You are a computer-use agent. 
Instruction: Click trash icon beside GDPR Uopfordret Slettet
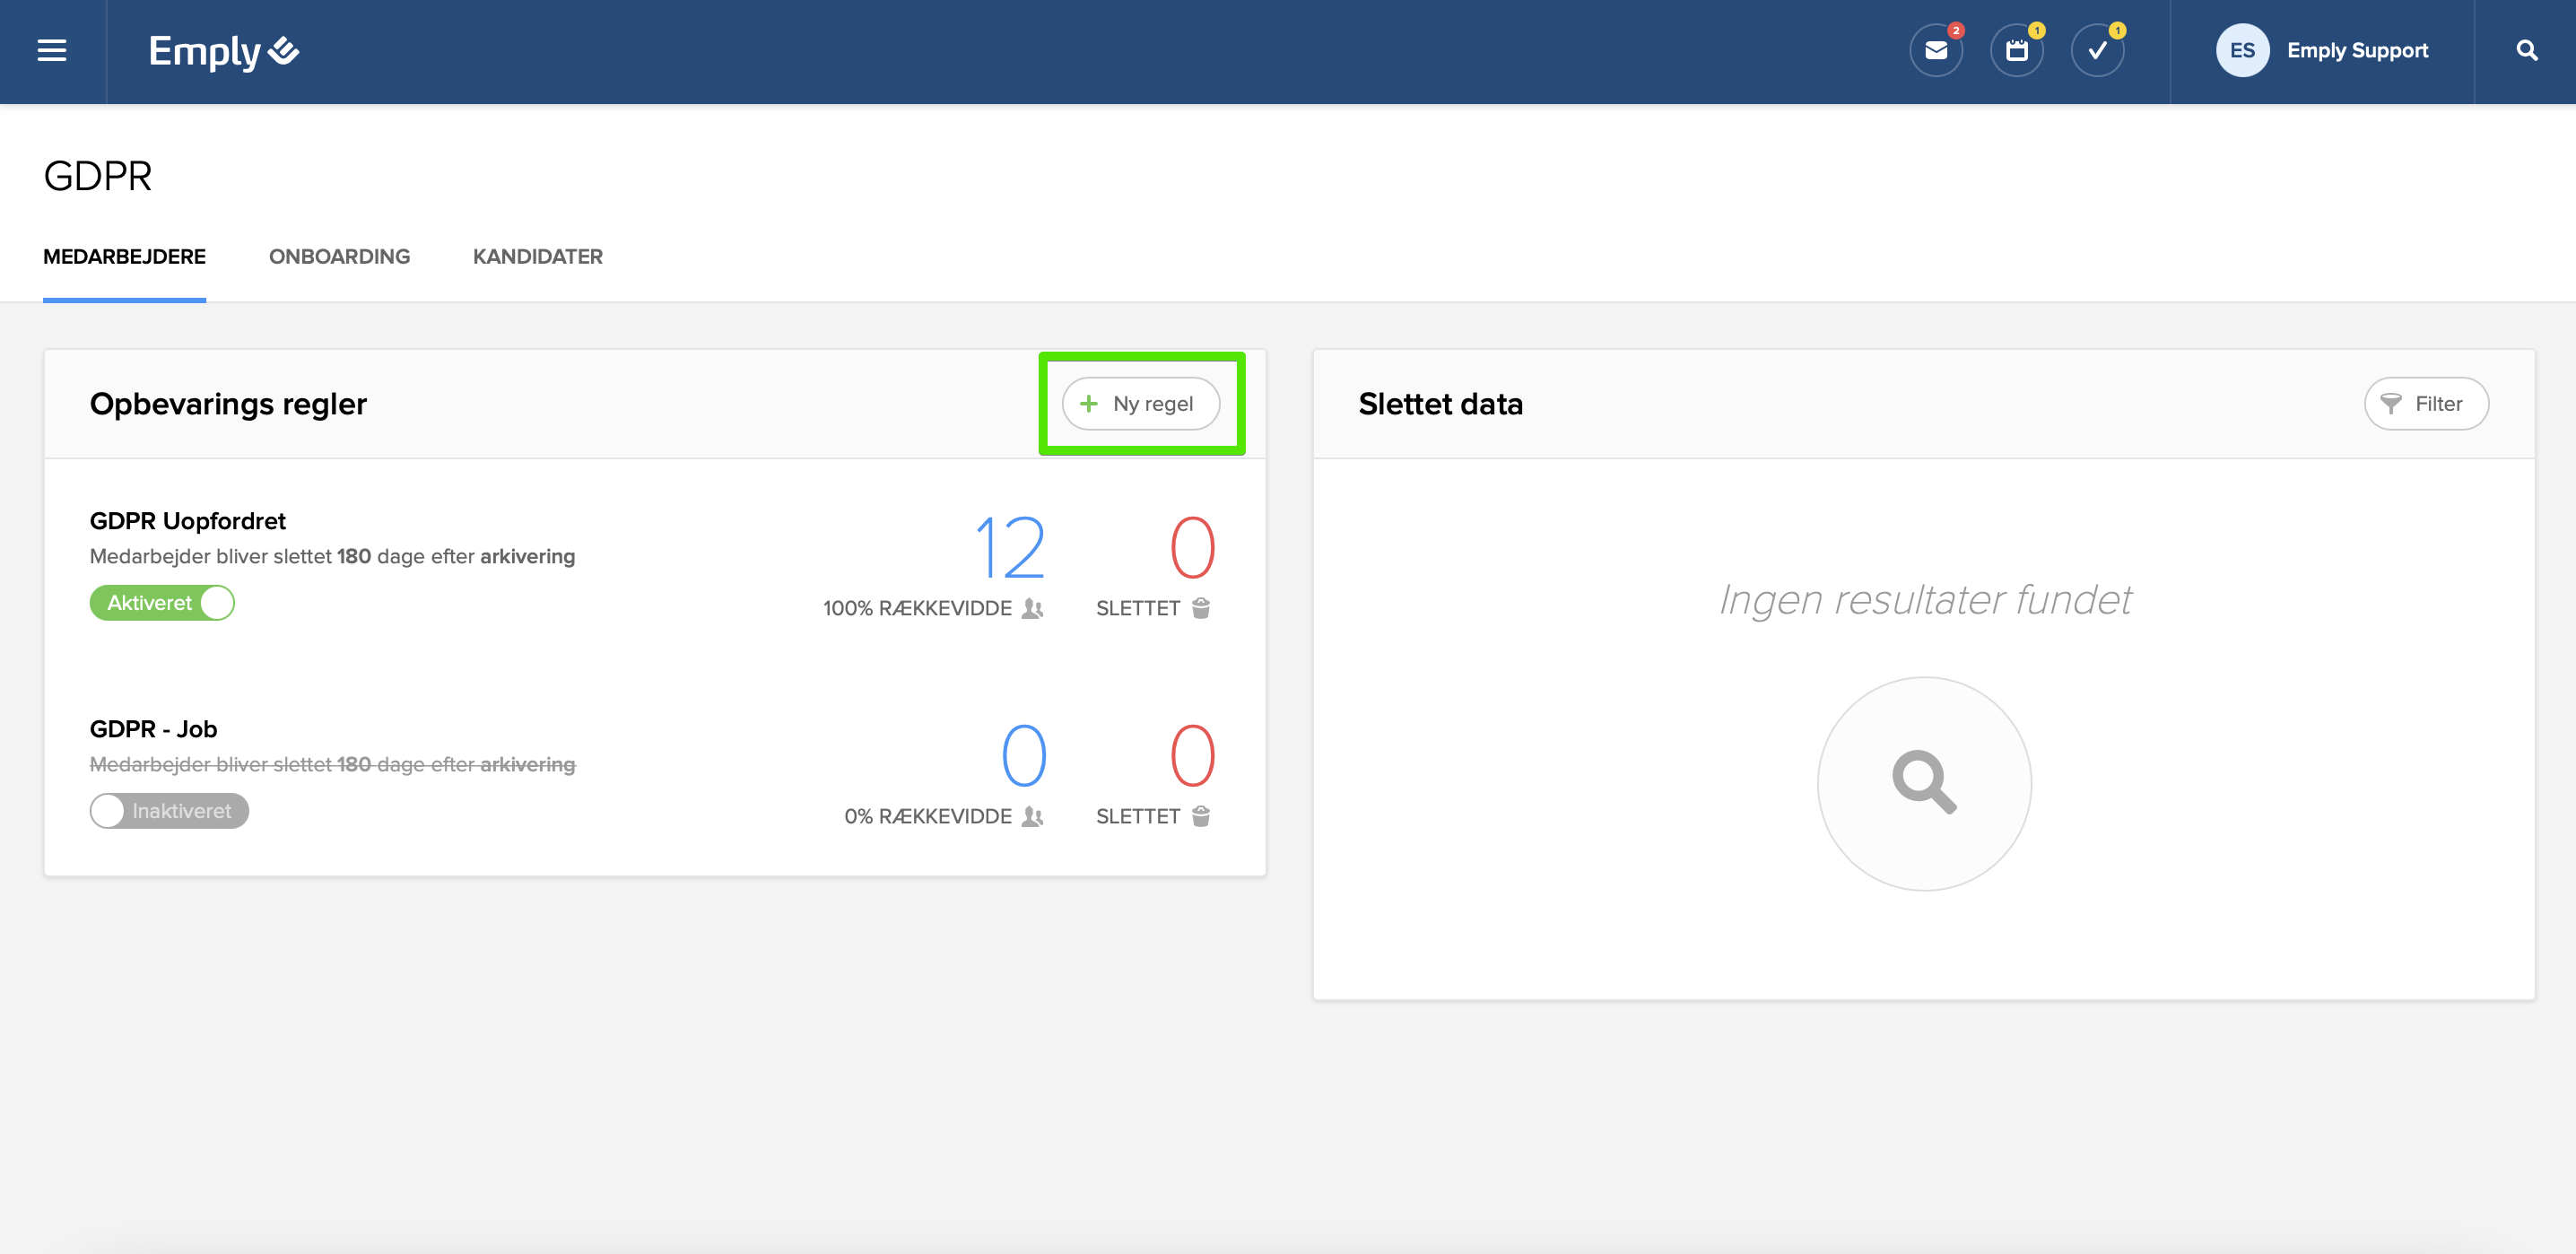click(1201, 608)
